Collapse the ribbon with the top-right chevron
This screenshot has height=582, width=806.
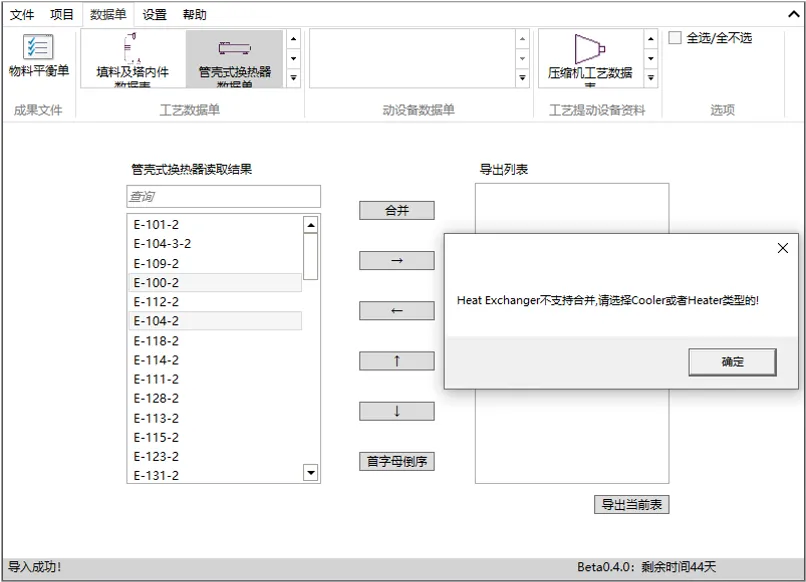point(794,14)
